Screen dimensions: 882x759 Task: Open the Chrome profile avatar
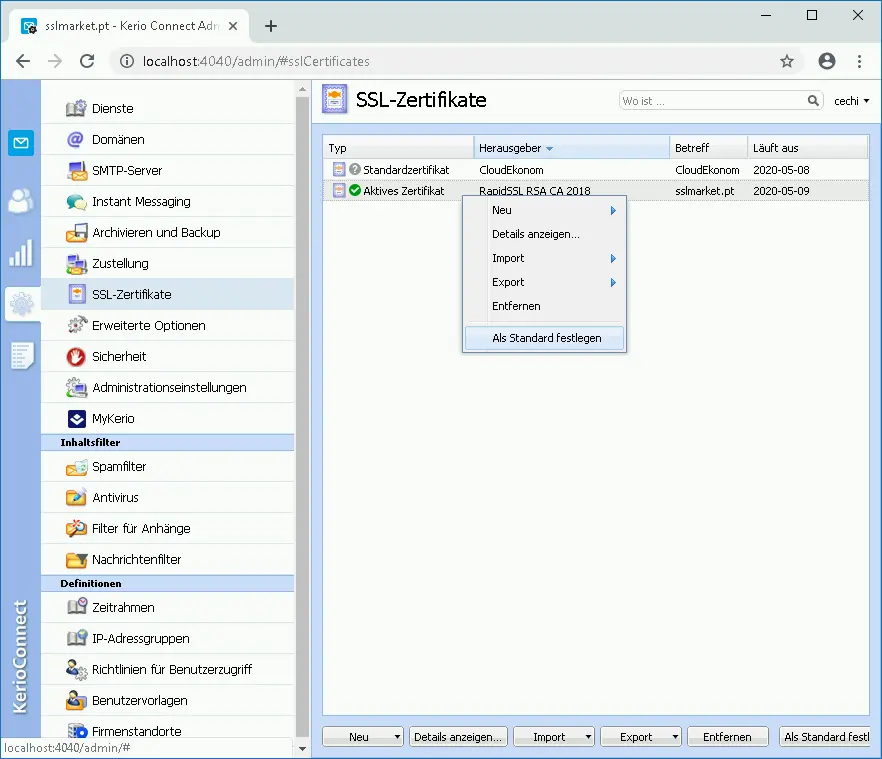[826, 61]
